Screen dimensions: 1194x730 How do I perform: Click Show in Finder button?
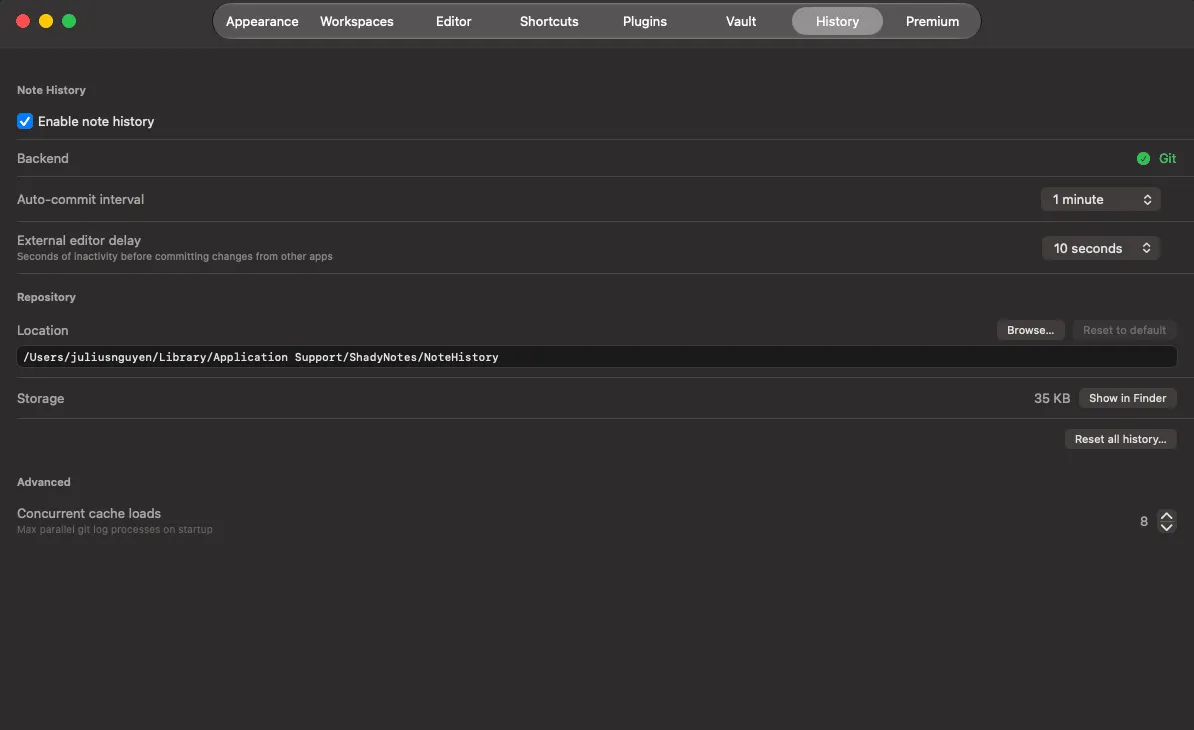(1127, 398)
